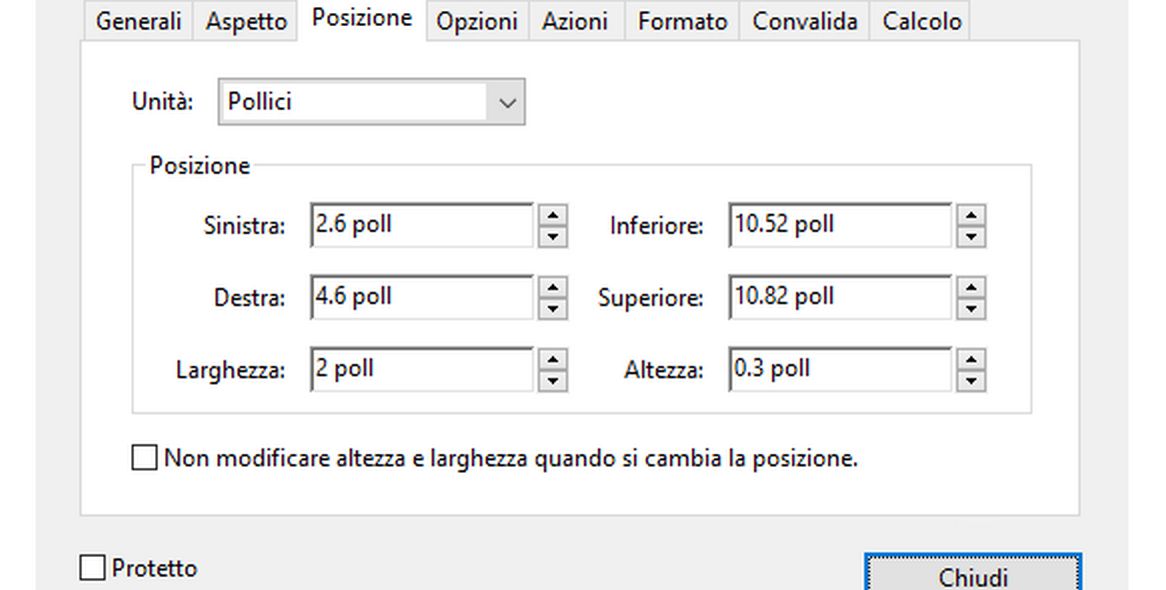The height and width of the screenshot is (590, 1166).
Task: Decrease the Larghezza value with down arrow
Action: pos(552,381)
